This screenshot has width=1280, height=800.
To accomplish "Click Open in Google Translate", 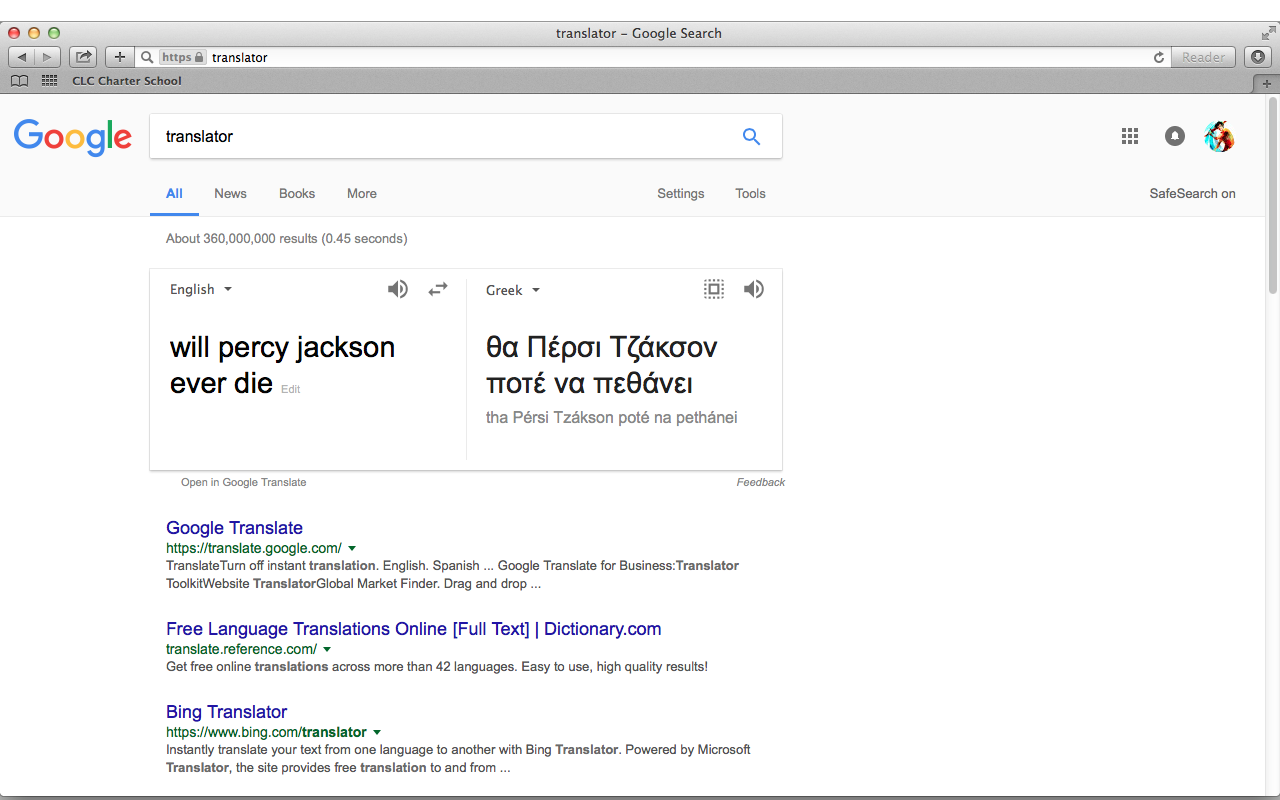I will tap(243, 482).
